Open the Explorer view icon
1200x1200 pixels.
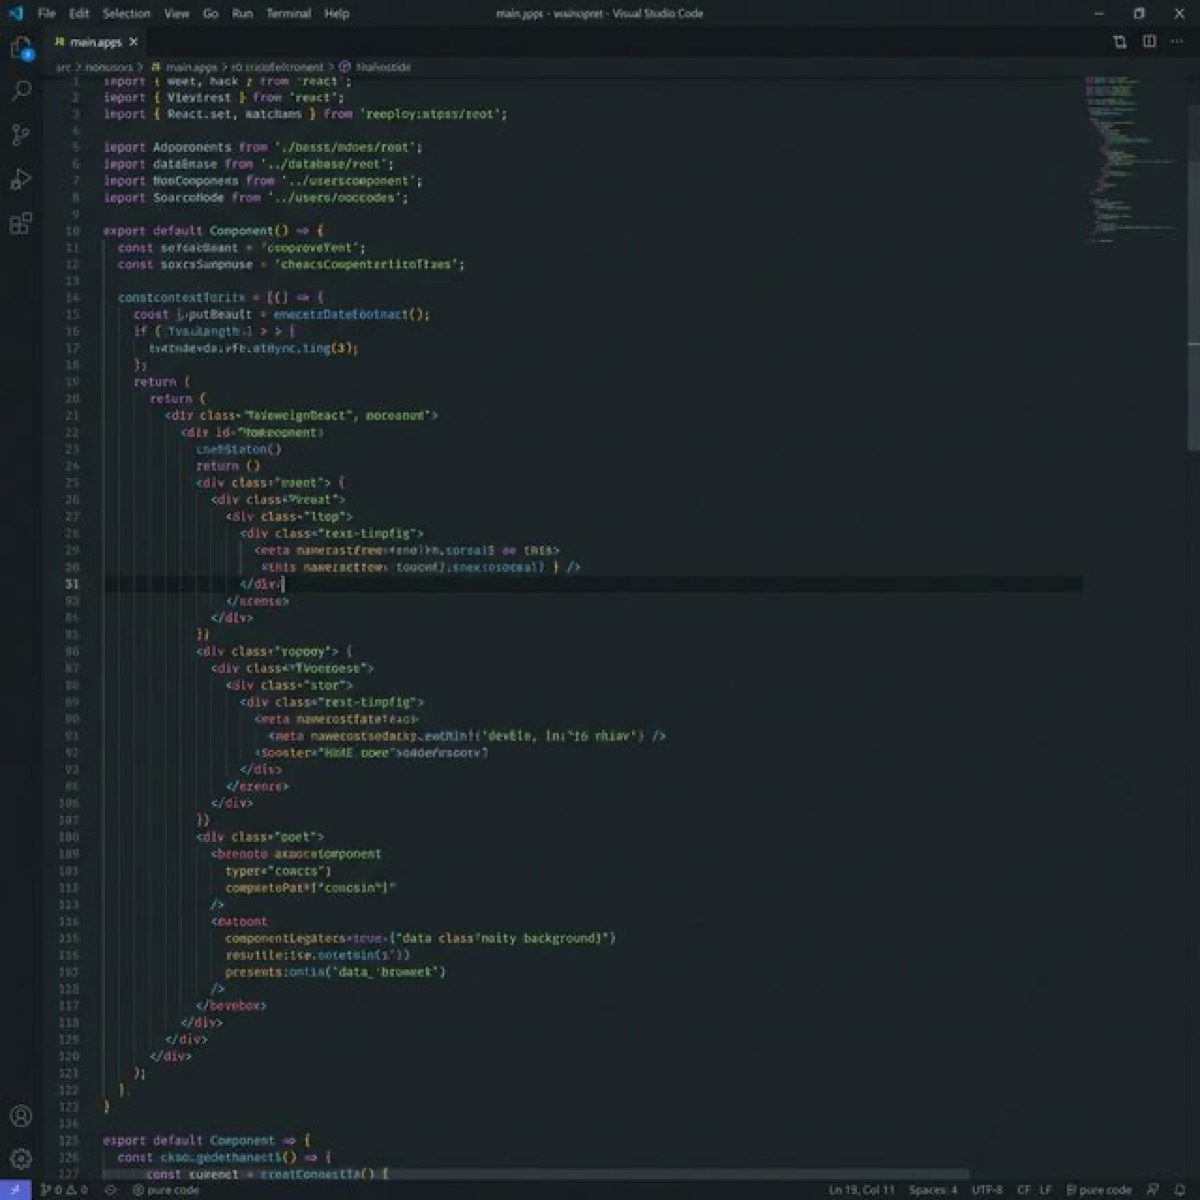coord(20,47)
